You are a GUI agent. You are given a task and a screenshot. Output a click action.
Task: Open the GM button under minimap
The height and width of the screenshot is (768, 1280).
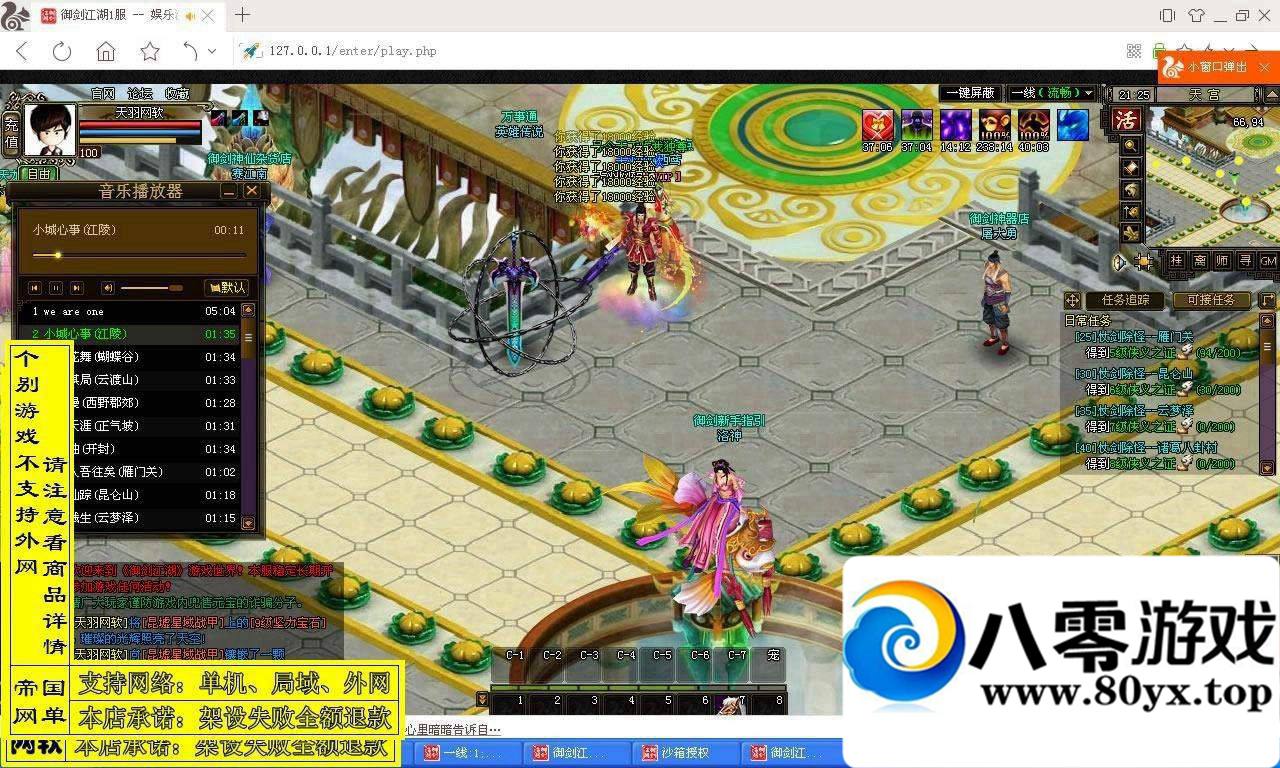[1268, 261]
